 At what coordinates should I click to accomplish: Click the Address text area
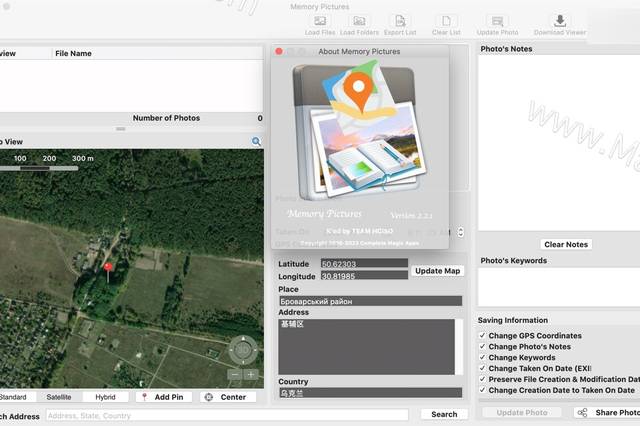point(367,347)
